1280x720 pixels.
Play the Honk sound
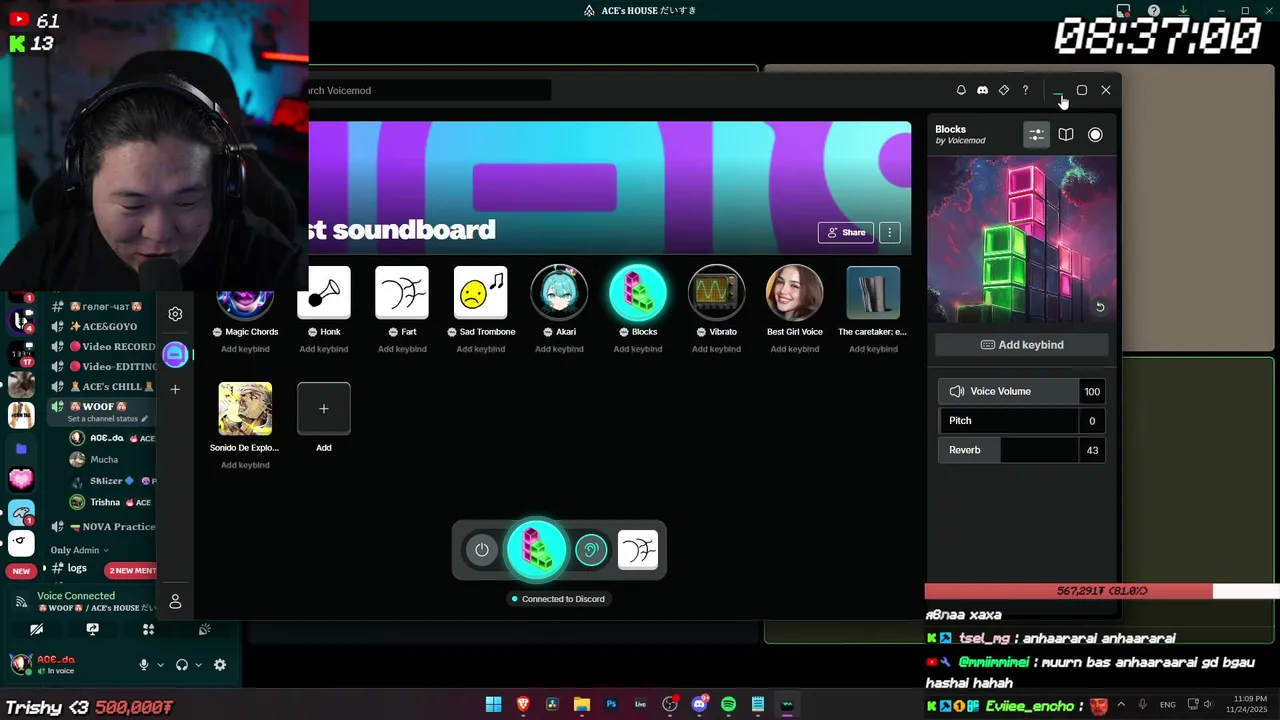coord(324,293)
